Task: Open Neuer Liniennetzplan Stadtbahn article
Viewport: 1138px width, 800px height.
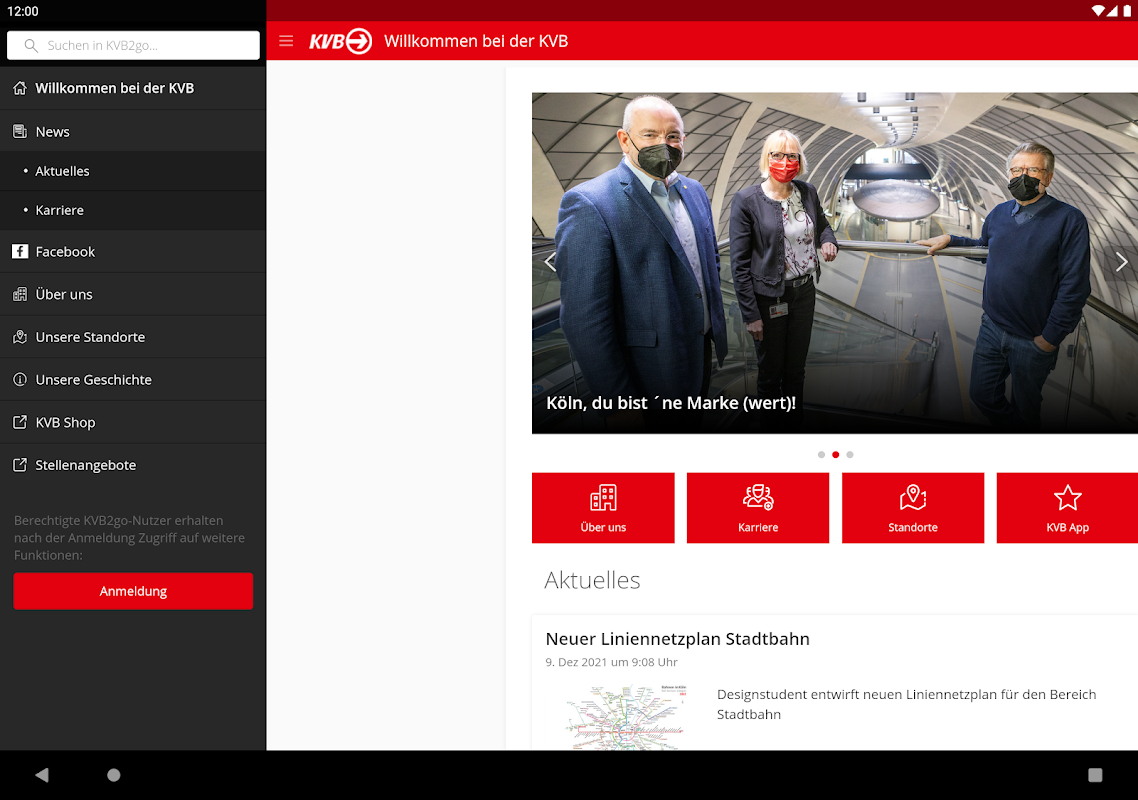Action: click(x=677, y=639)
